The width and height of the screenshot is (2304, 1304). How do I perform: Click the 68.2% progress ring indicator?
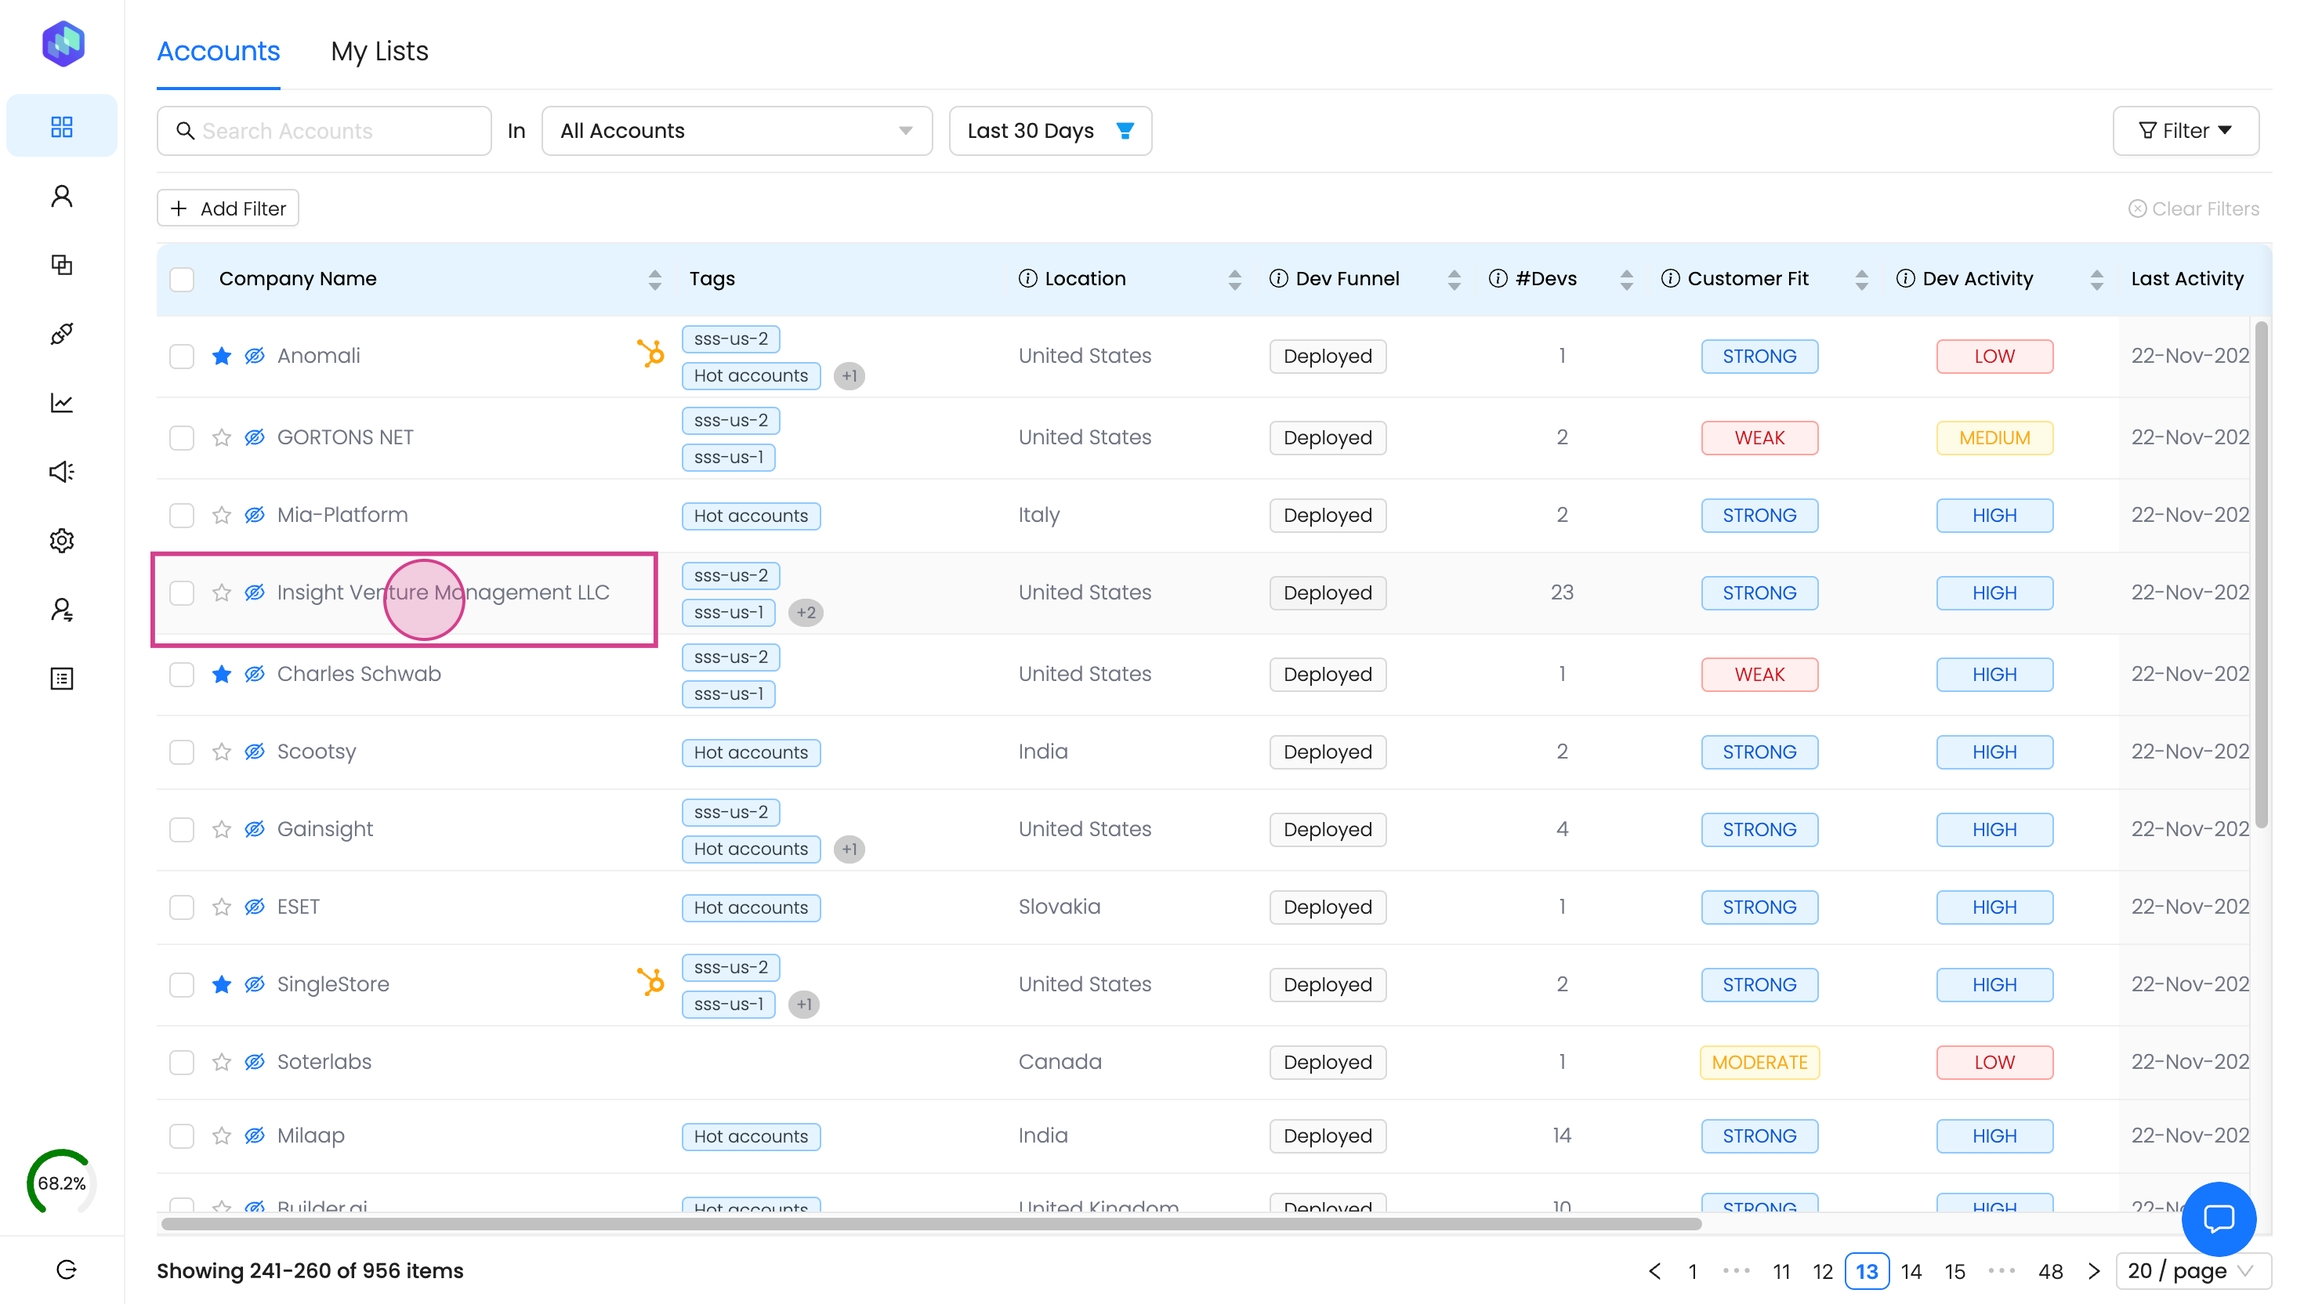click(61, 1183)
